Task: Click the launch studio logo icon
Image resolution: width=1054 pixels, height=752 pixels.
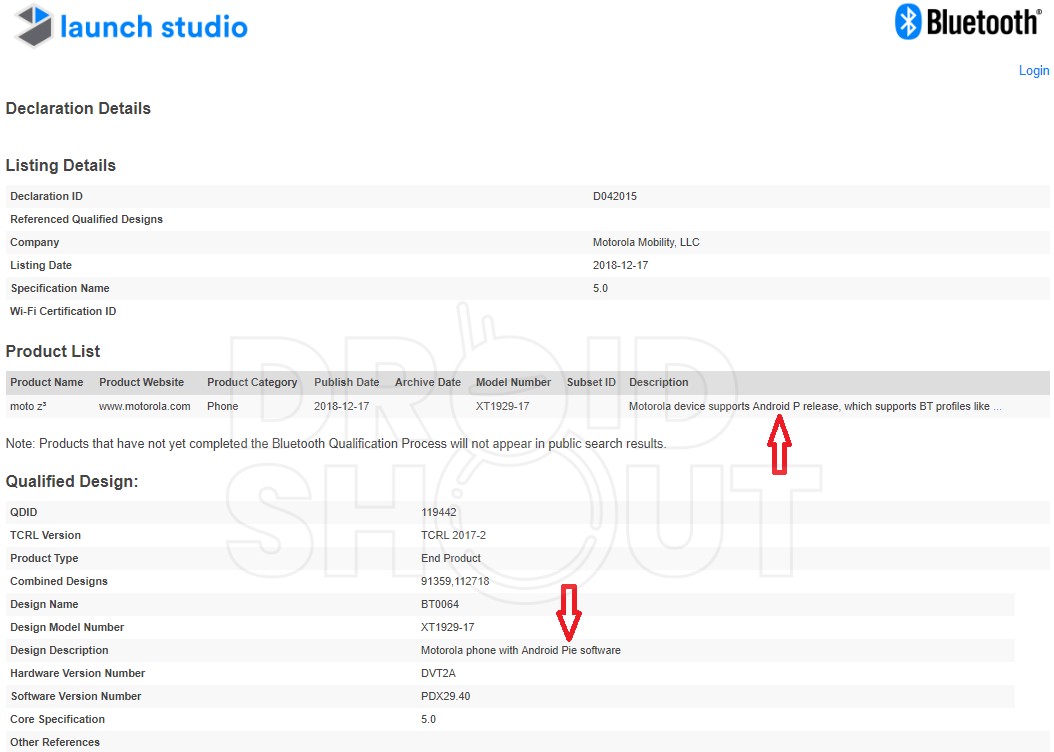Action: click(x=32, y=26)
